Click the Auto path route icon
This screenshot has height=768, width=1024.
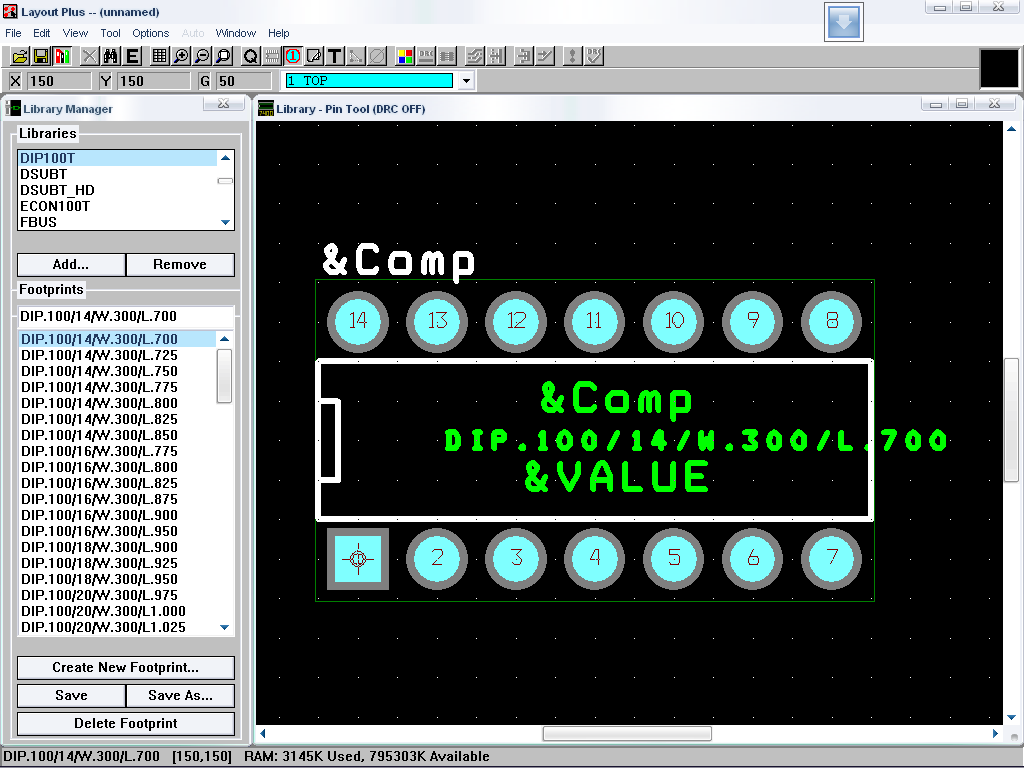coord(475,56)
